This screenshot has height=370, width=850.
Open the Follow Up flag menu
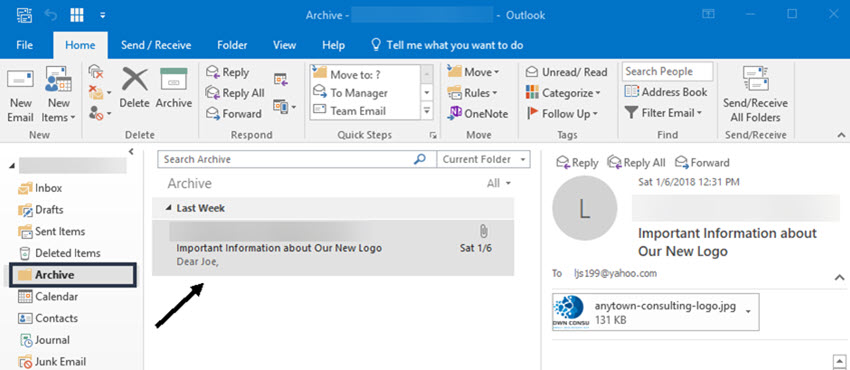(x=562, y=114)
